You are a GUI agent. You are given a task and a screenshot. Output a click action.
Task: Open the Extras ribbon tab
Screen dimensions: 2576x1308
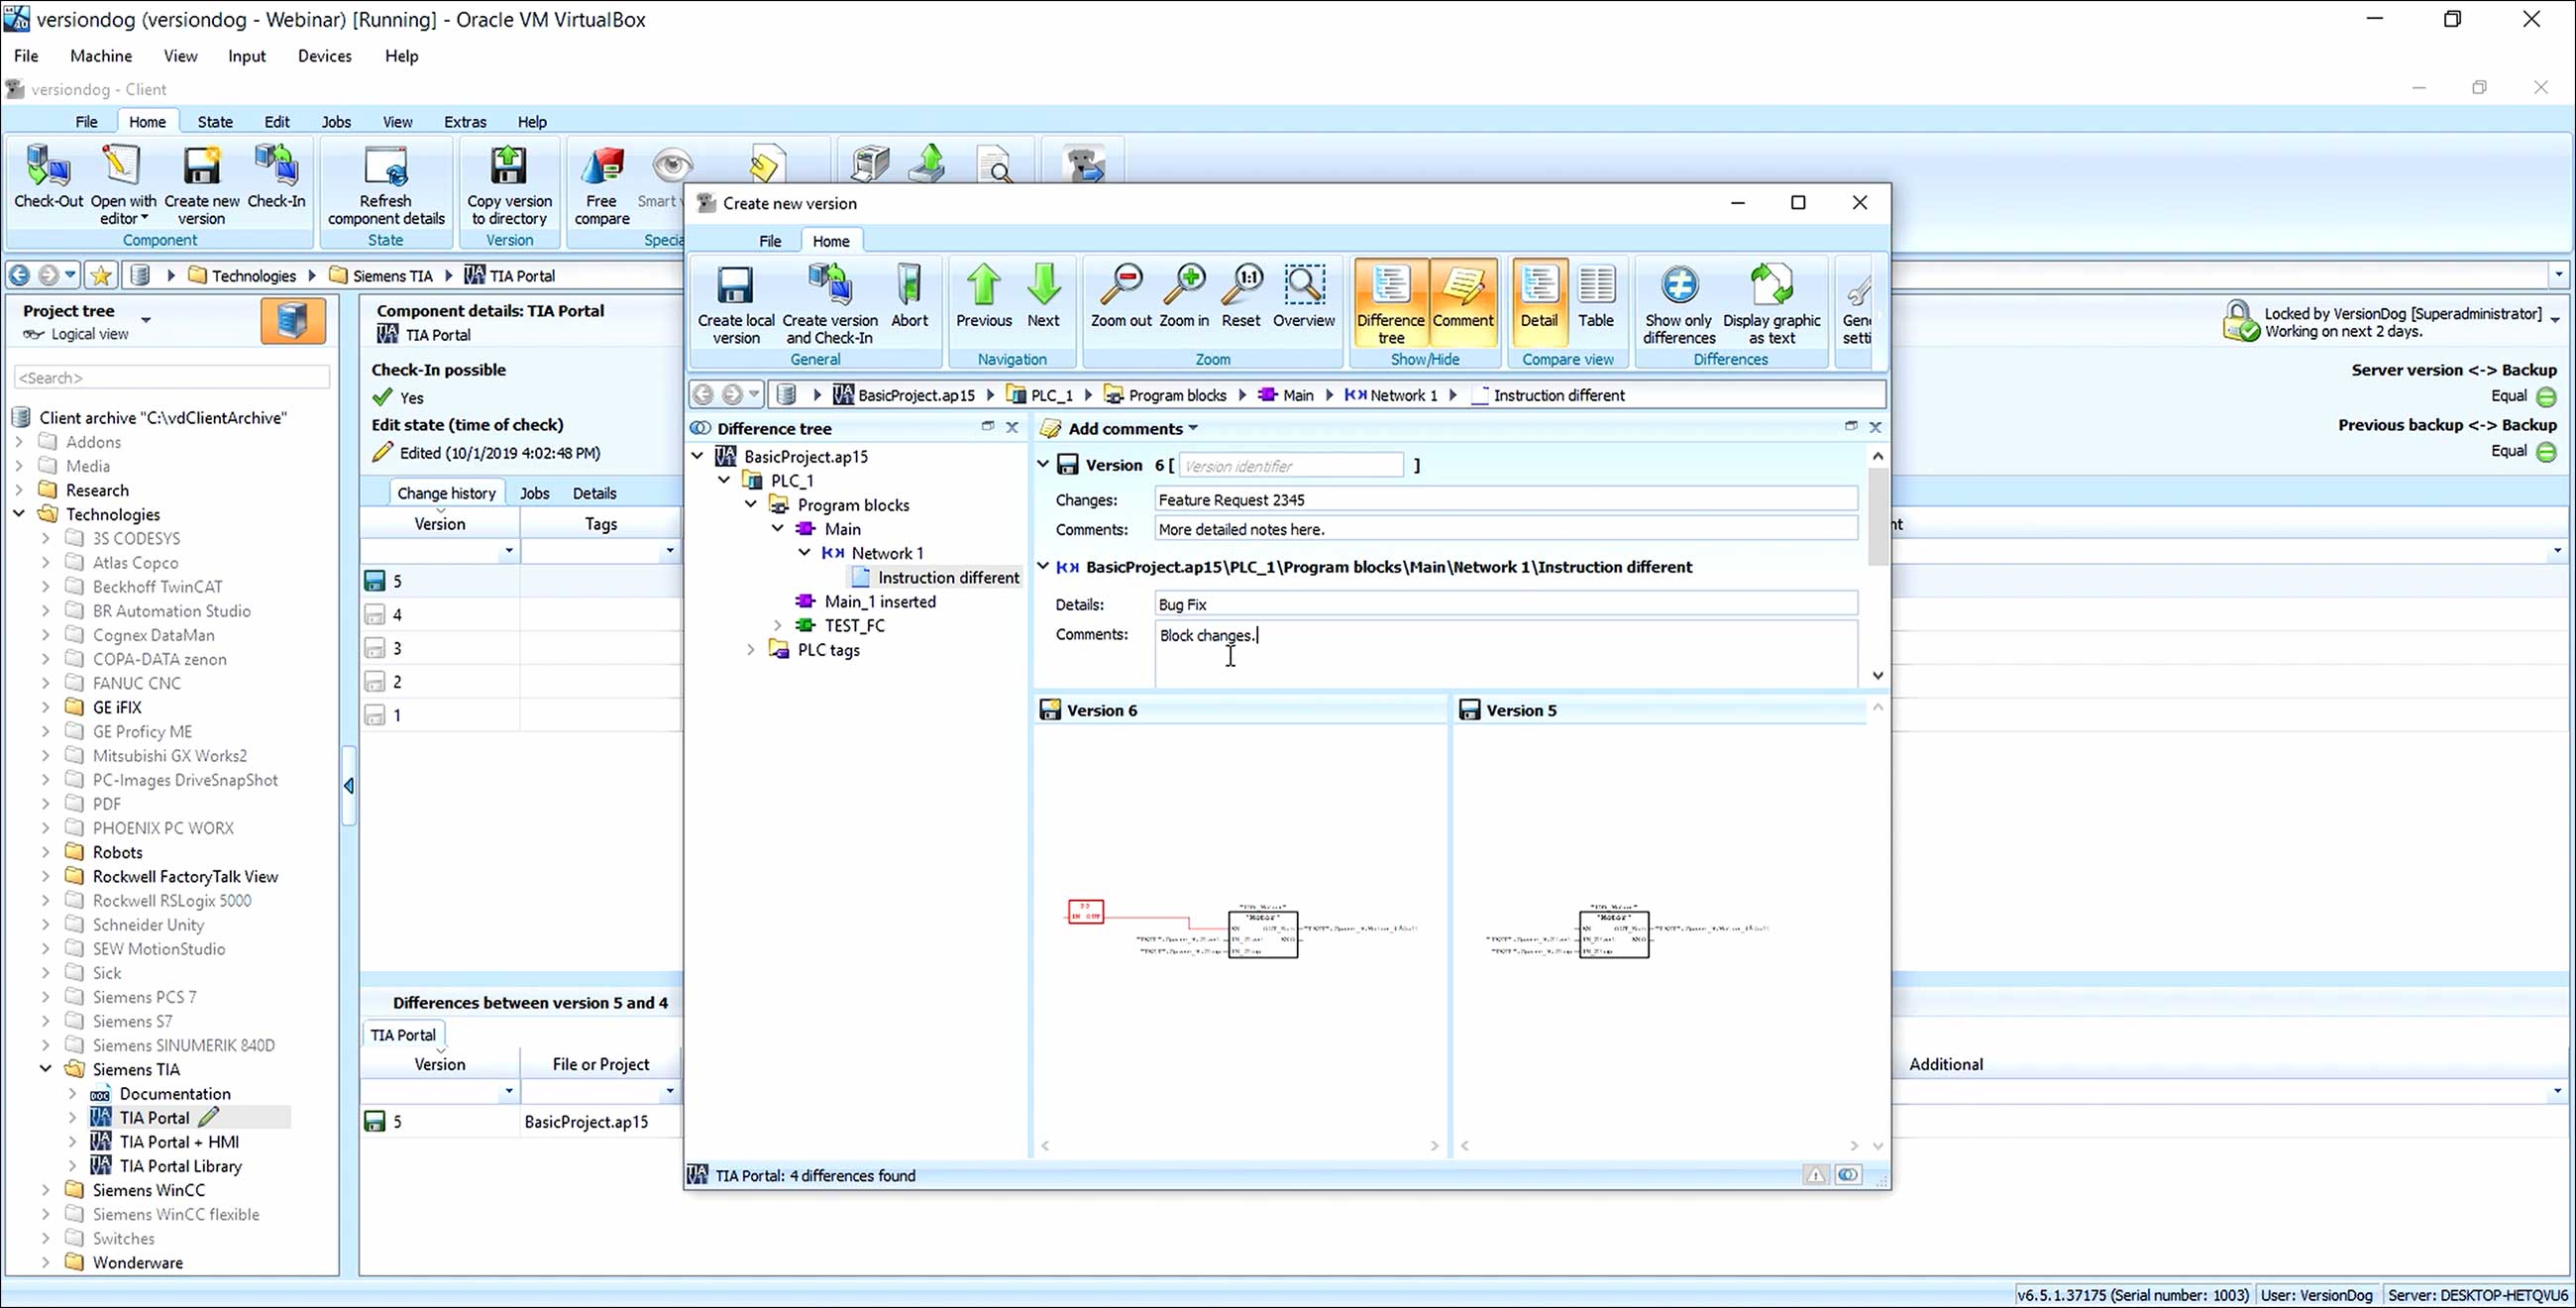point(465,122)
